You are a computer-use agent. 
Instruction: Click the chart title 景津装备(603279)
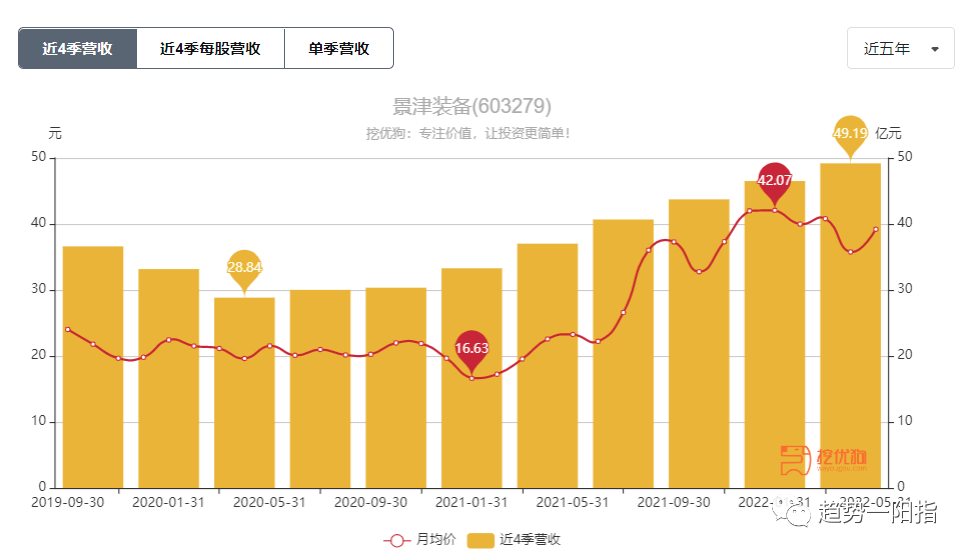pyautogui.click(x=472, y=106)
